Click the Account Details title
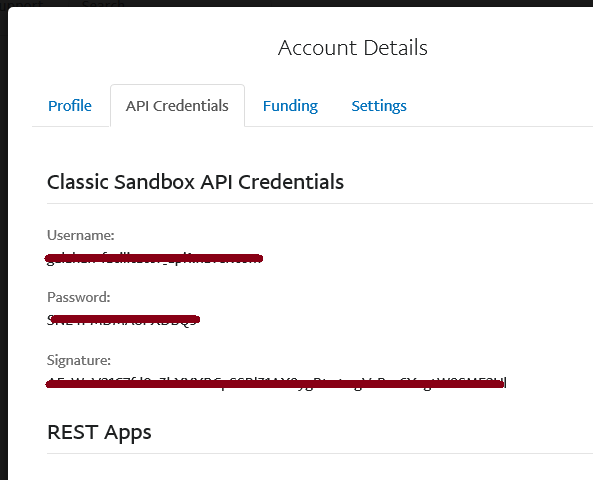 pos(352,48)
